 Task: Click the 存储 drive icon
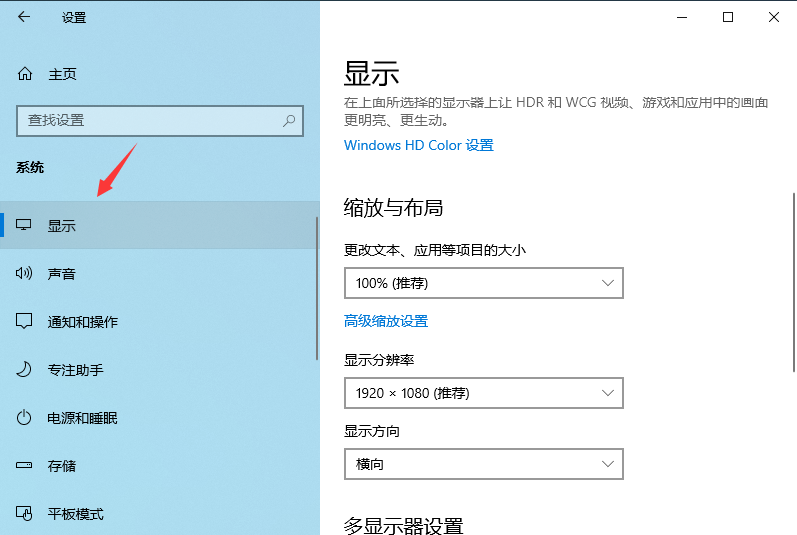pyautogui.click(x=25, y=466)
